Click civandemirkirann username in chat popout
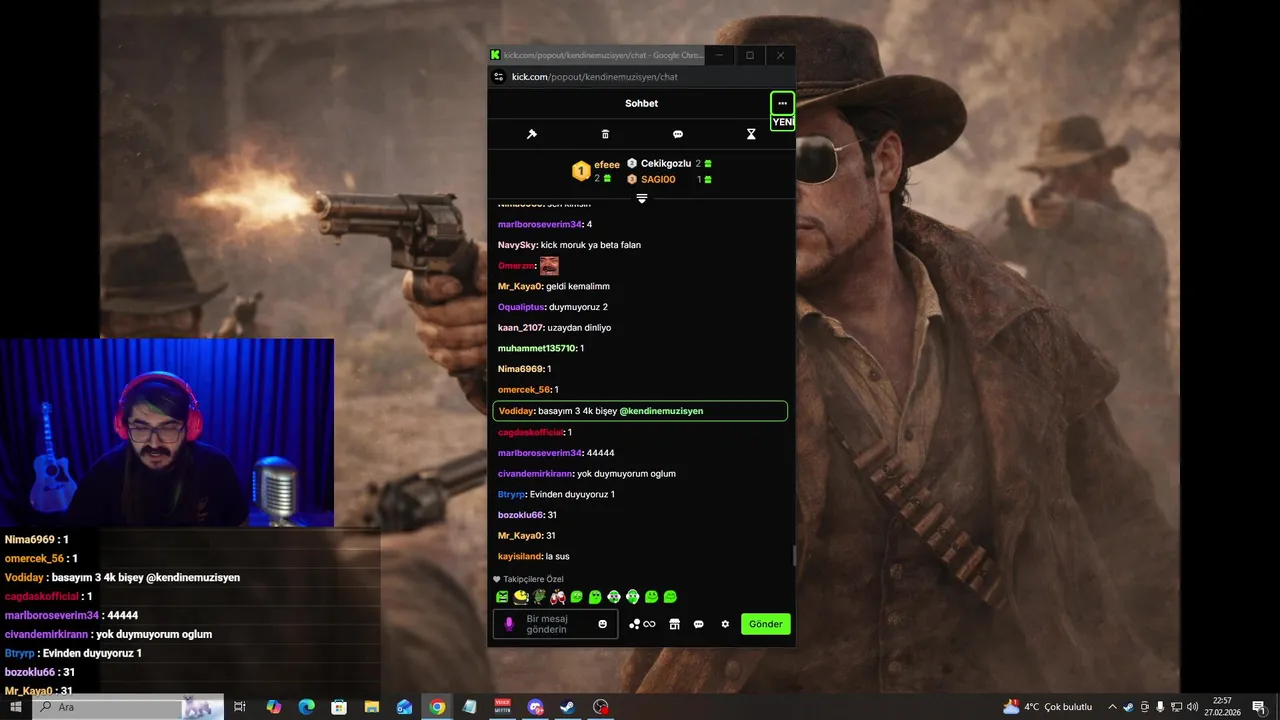Screen dimensions: 1280x720 535,474
